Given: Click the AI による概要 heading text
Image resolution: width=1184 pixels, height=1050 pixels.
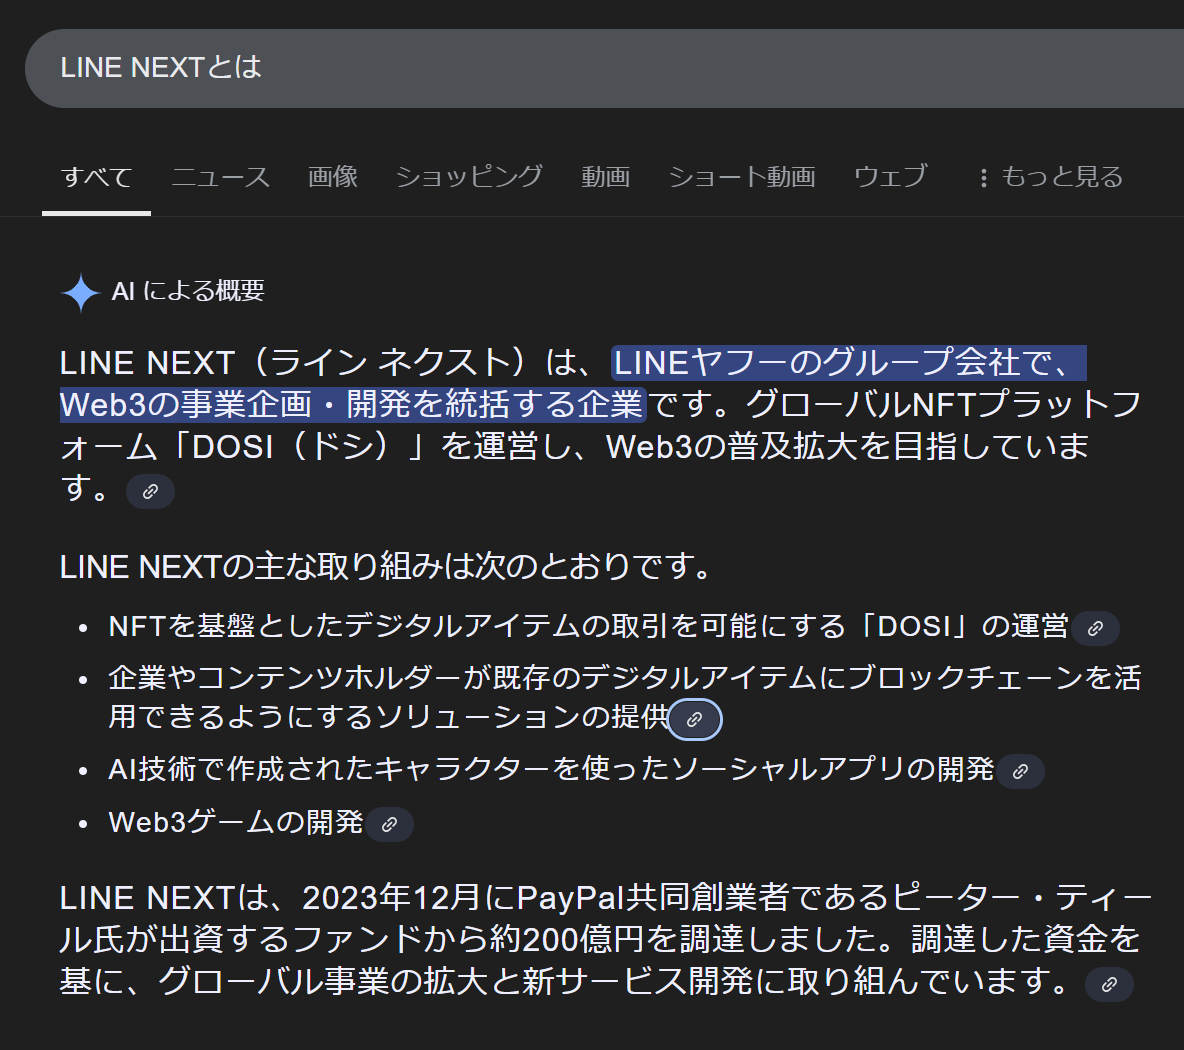Looking at the screenshot, I should (188, 291).
